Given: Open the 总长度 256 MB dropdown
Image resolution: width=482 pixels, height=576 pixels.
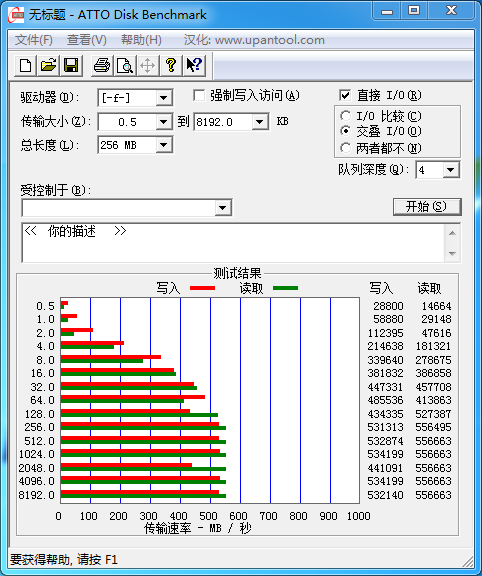Looking at the screenshot, I should 163,145.
